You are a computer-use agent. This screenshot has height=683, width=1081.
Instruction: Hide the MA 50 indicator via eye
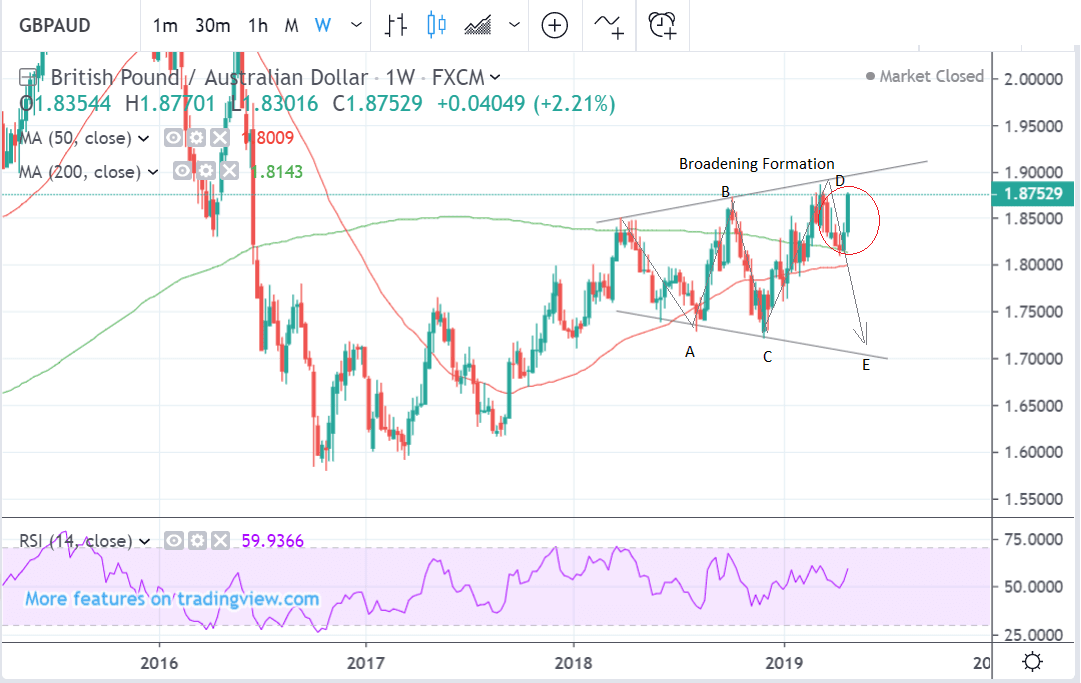coord(173,138)
